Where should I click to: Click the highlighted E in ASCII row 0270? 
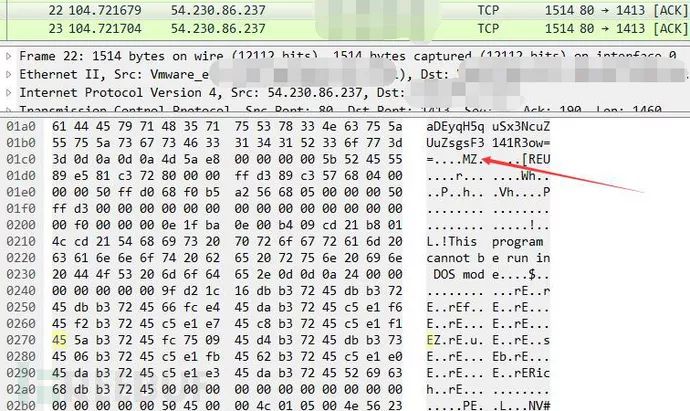tap(429, 340)
